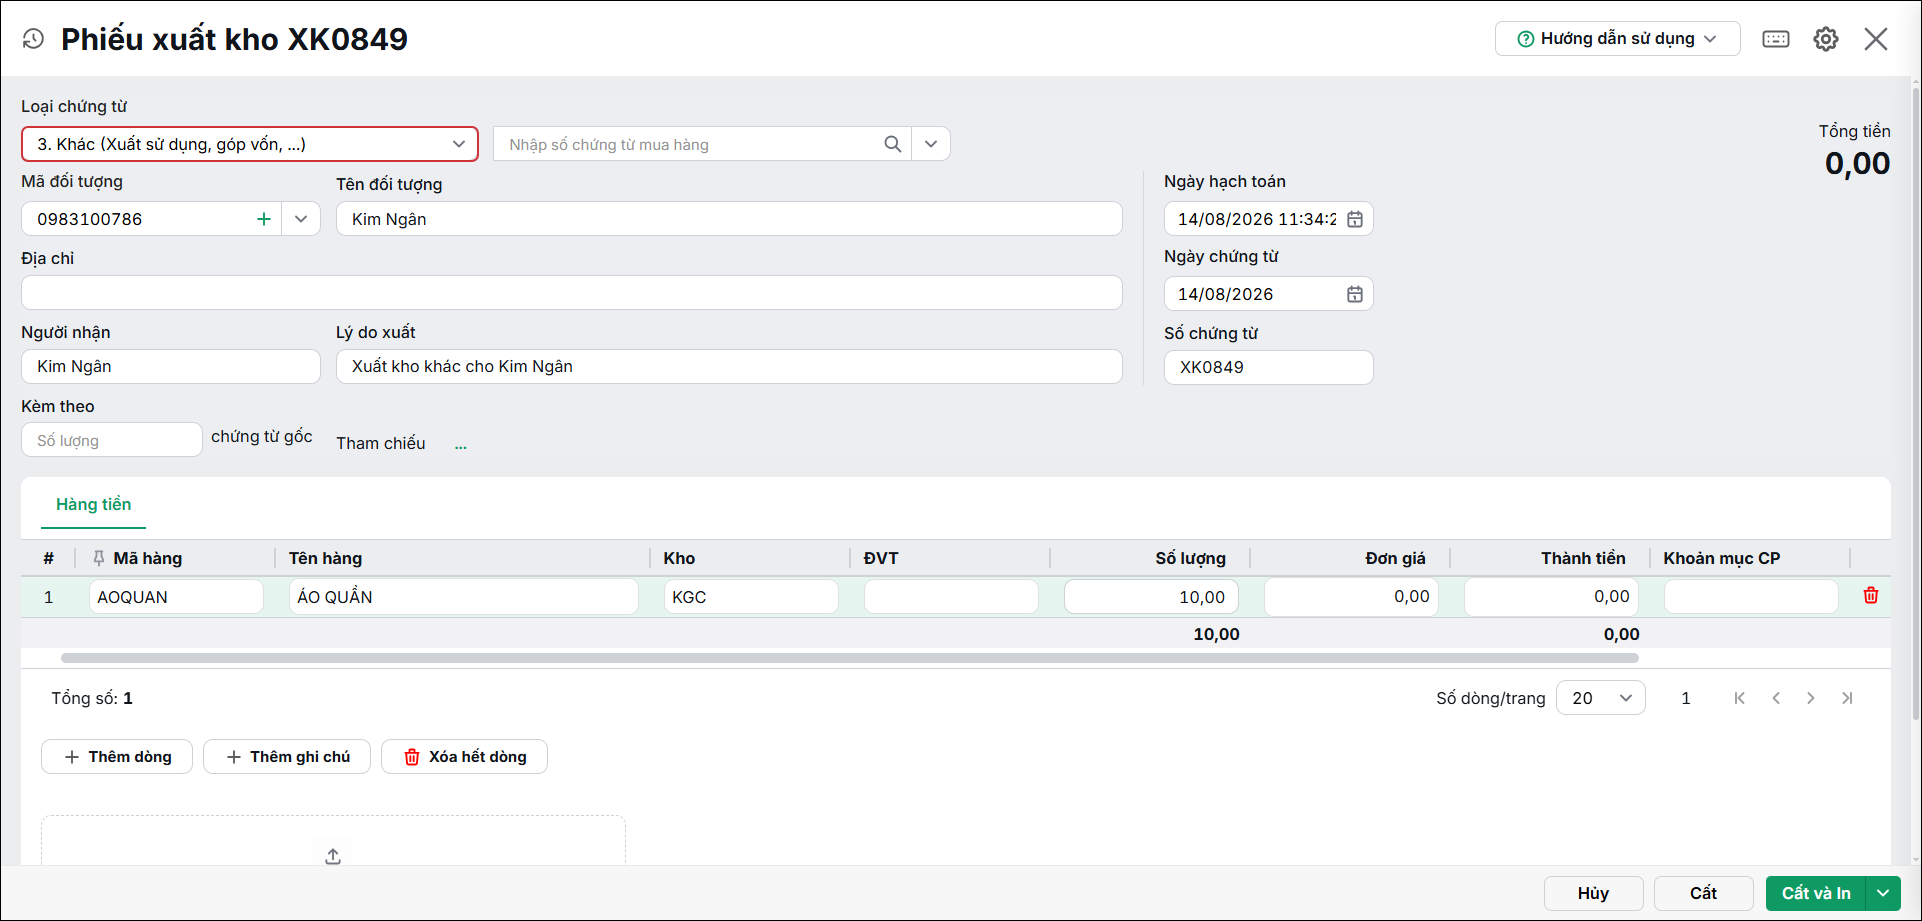Click pin icon beside Mã hàng header
This screenshot has width=1922, height=921.
(x=98, y=558)
